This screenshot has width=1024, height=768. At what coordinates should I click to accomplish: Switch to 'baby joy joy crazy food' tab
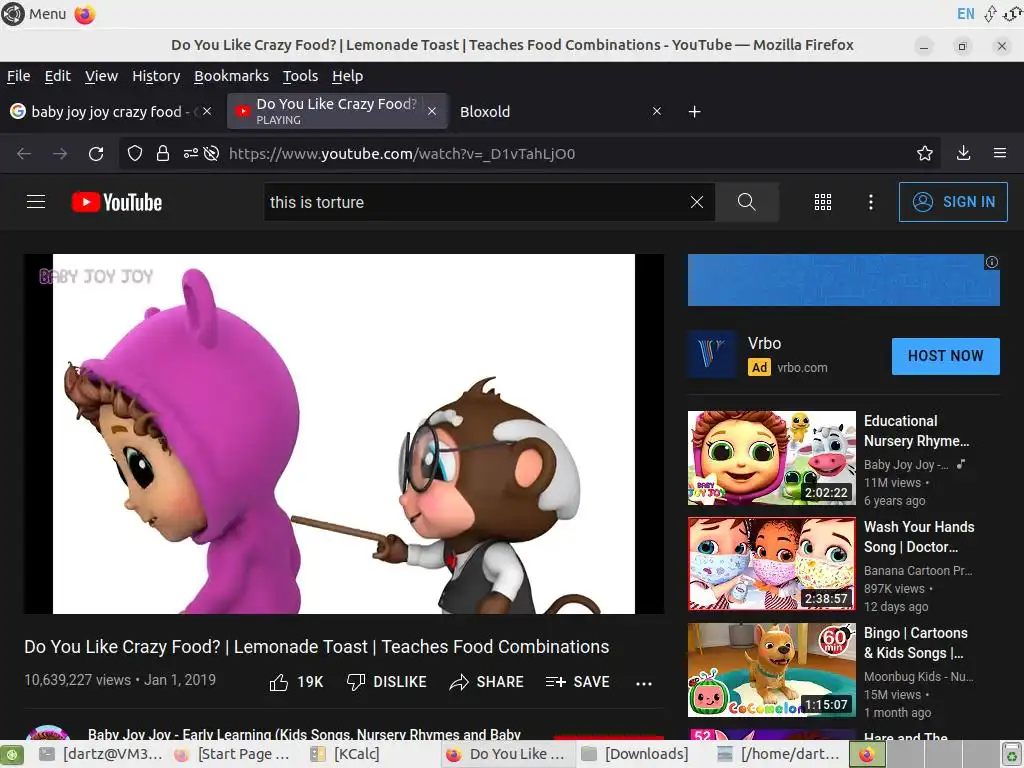(112, 112)
